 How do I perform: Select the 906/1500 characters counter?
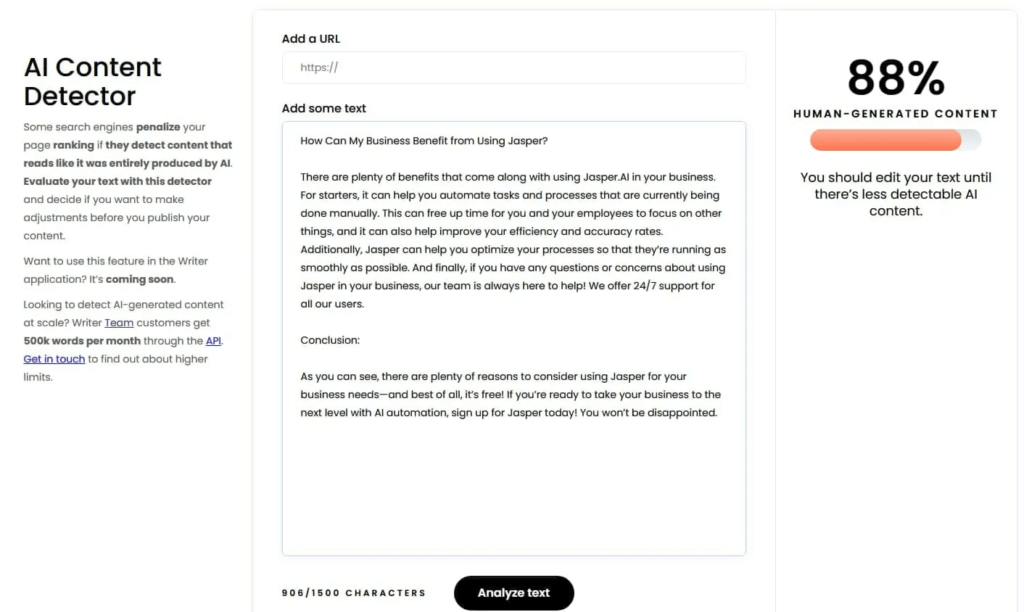[x=353, y=592]
